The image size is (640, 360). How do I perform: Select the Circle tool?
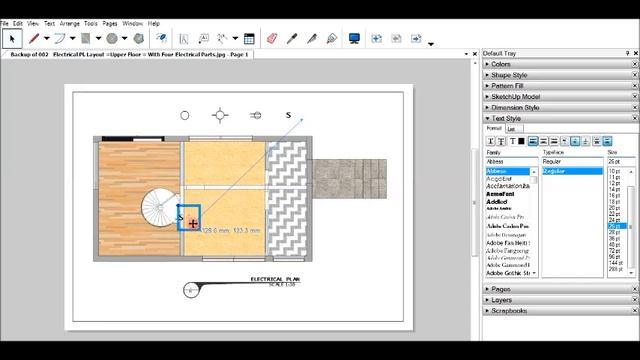pyautogui.click(x=112, y=39)
